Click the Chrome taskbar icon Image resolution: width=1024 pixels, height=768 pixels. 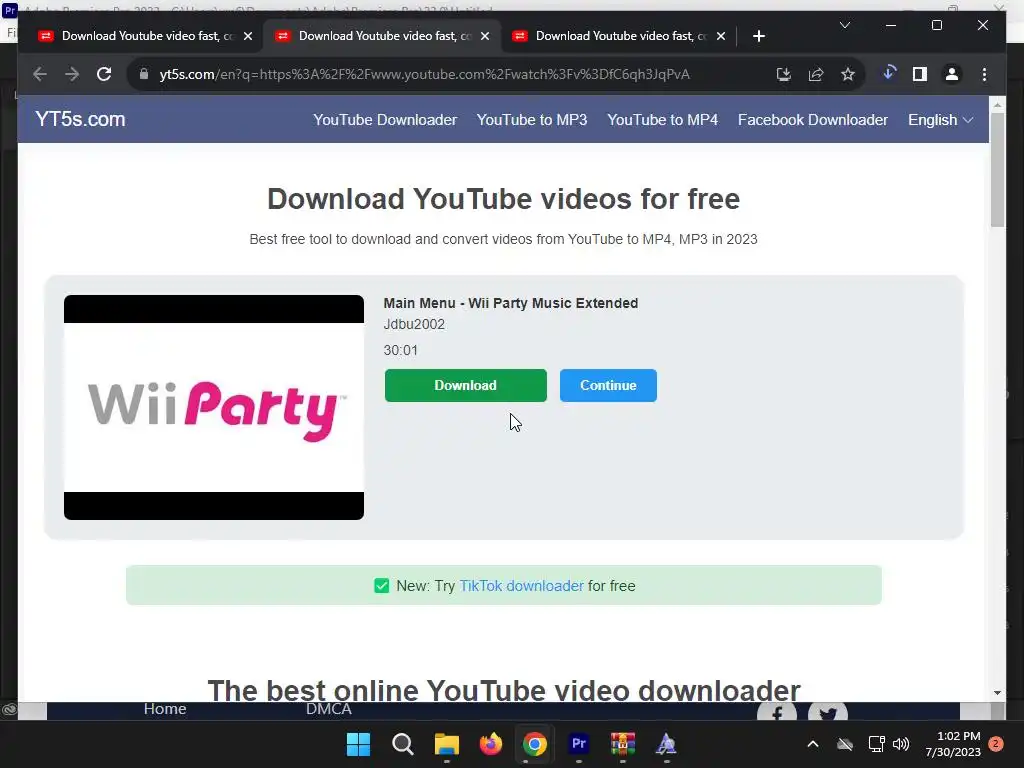[534, 744]
